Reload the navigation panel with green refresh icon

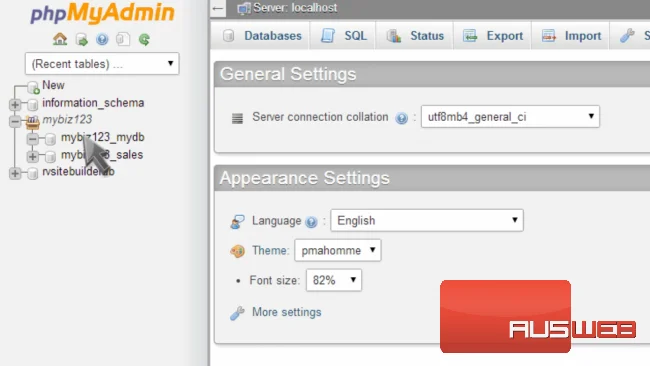click(x=144, y=39)
